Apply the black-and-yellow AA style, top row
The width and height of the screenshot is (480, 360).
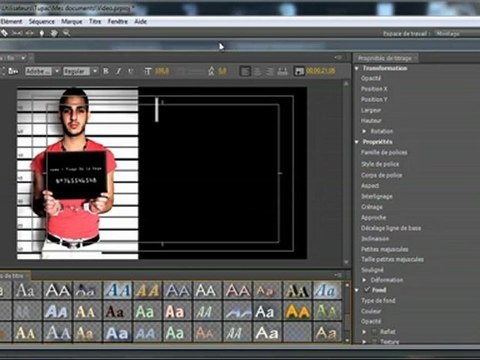(x=297, y=290)
